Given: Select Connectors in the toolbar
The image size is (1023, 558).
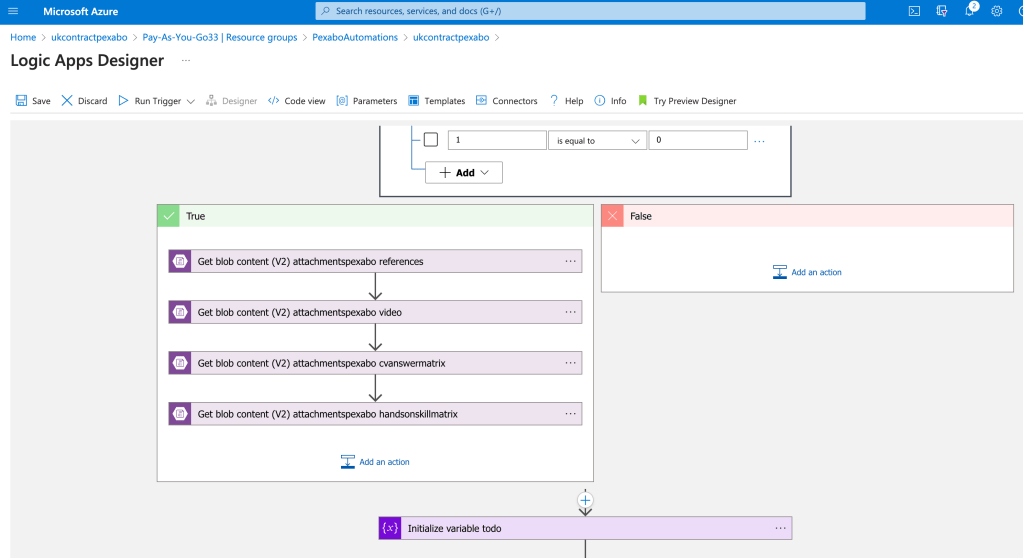Looking at the screenshot, I should (x=507, y=101).
